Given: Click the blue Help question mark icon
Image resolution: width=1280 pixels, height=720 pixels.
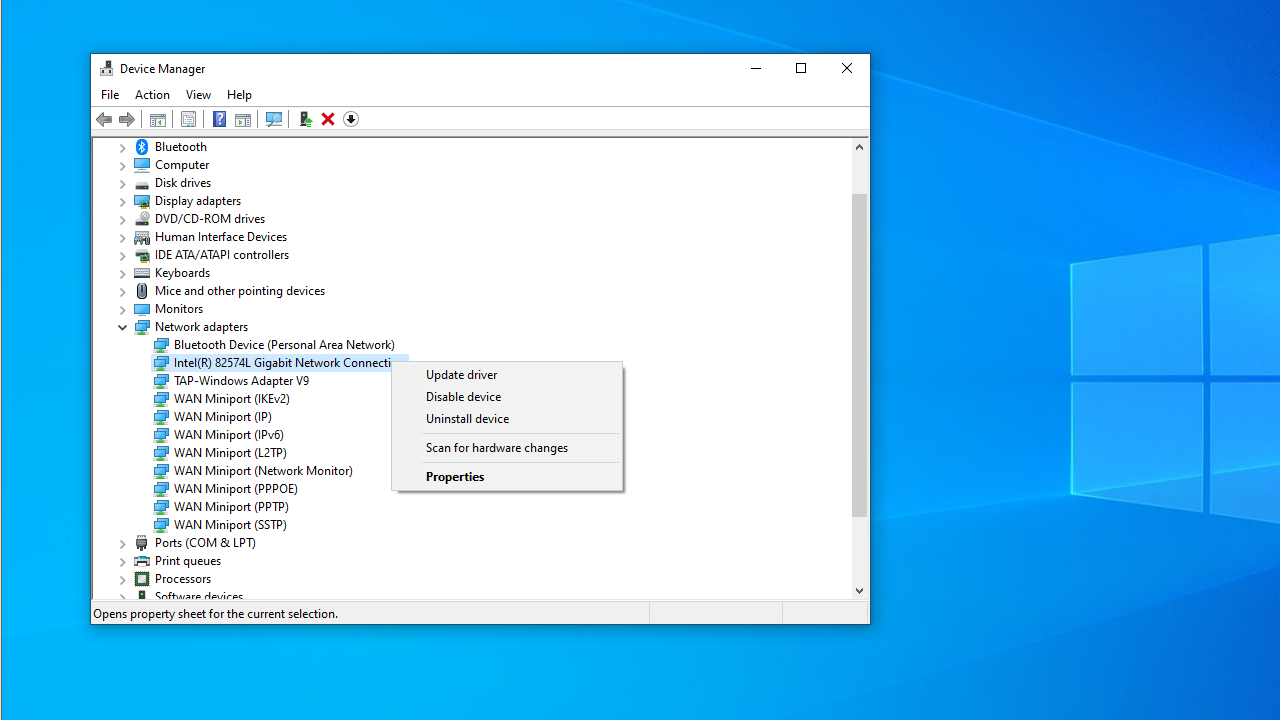Looking at the screenshot, I should coord(219,119).
